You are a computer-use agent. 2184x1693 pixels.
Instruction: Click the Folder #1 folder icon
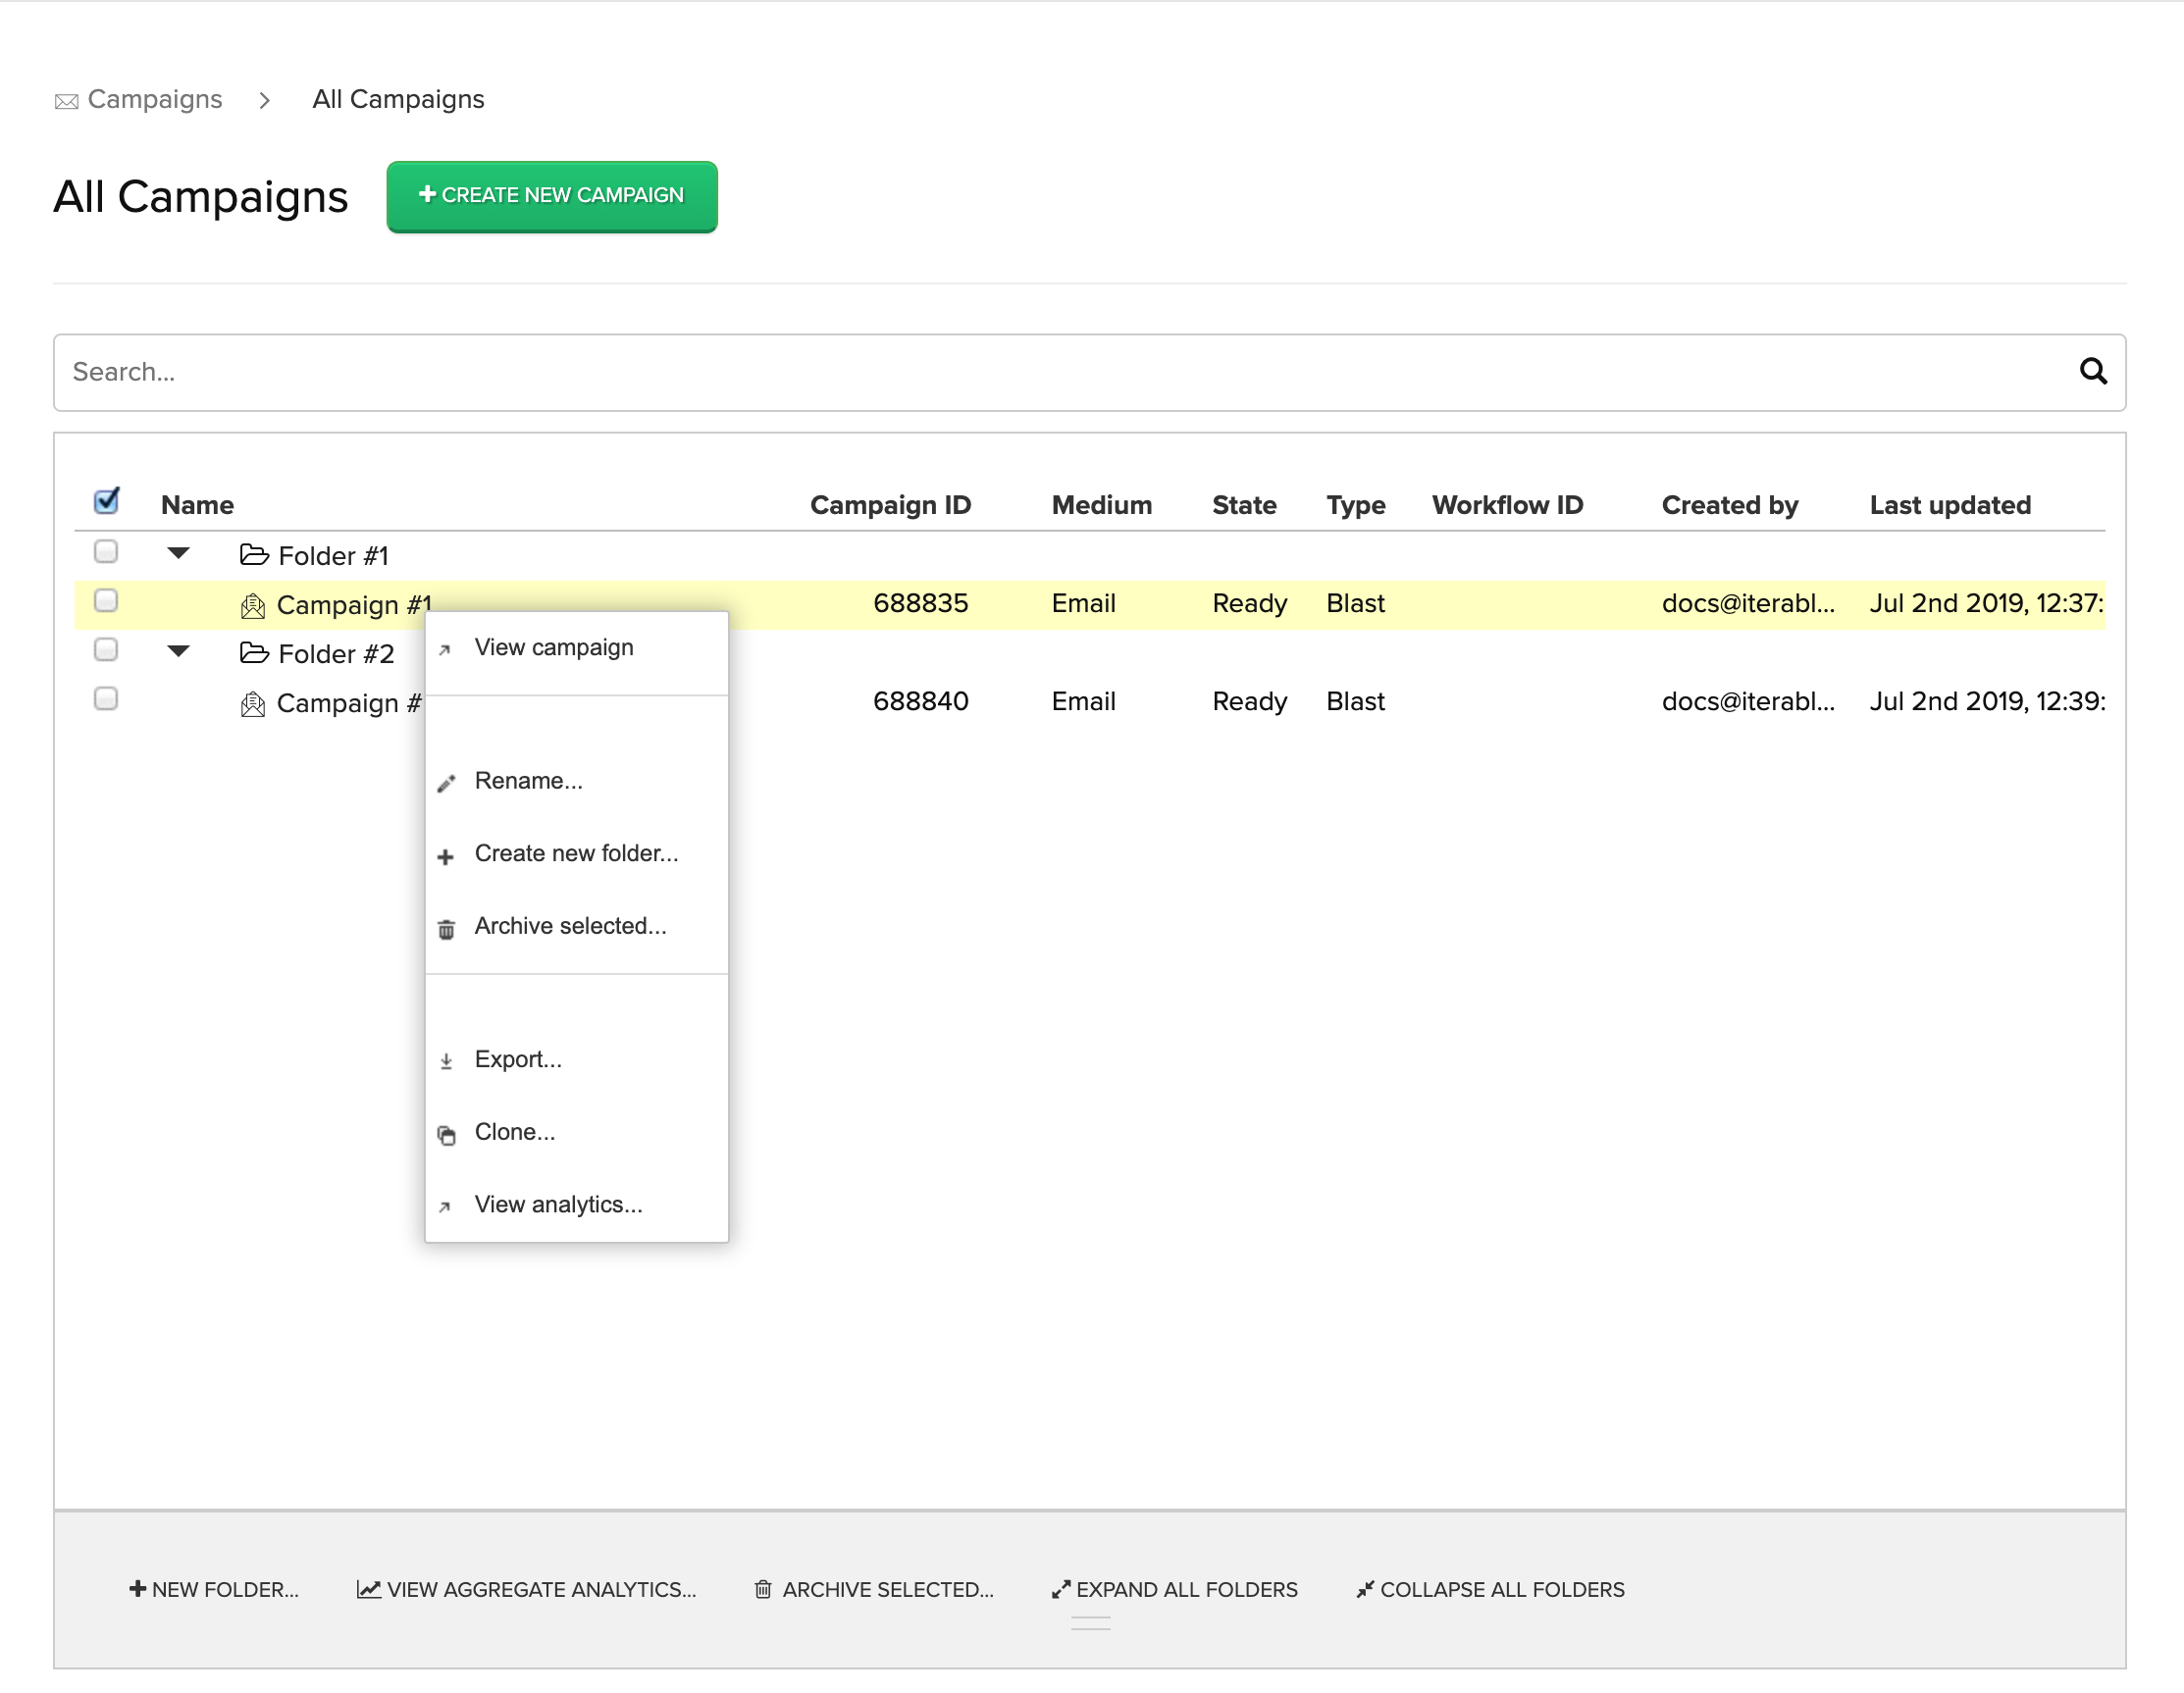click(x=254, y=555)
